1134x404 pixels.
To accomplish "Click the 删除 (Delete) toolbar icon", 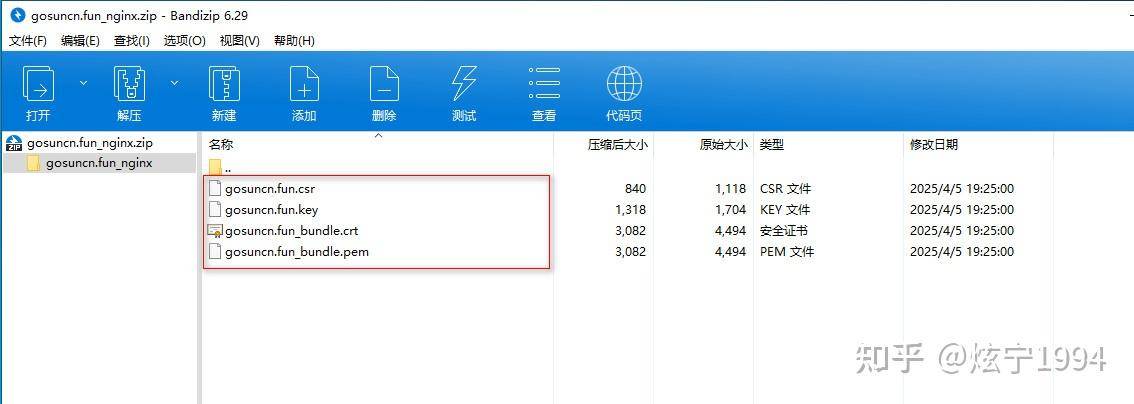I will [384, 83].
